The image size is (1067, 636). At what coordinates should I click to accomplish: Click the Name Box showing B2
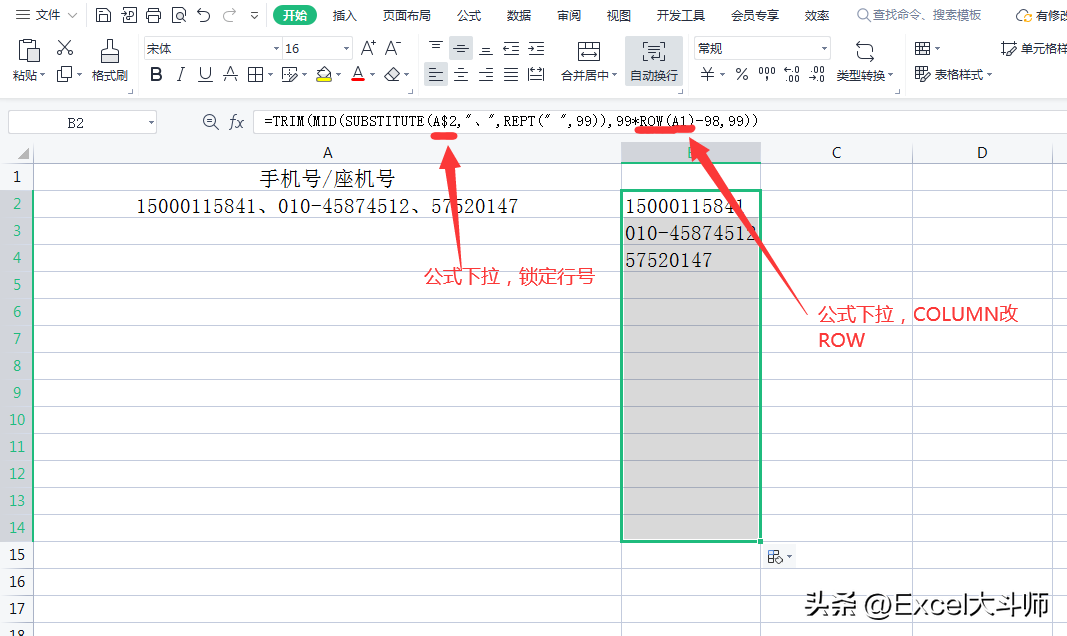tap(82, 122)
